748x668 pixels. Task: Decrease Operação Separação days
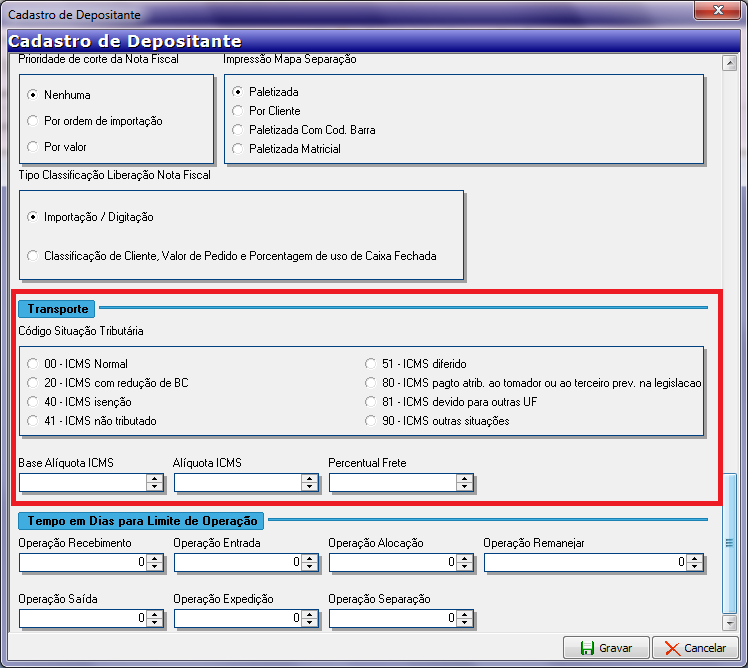464,623
